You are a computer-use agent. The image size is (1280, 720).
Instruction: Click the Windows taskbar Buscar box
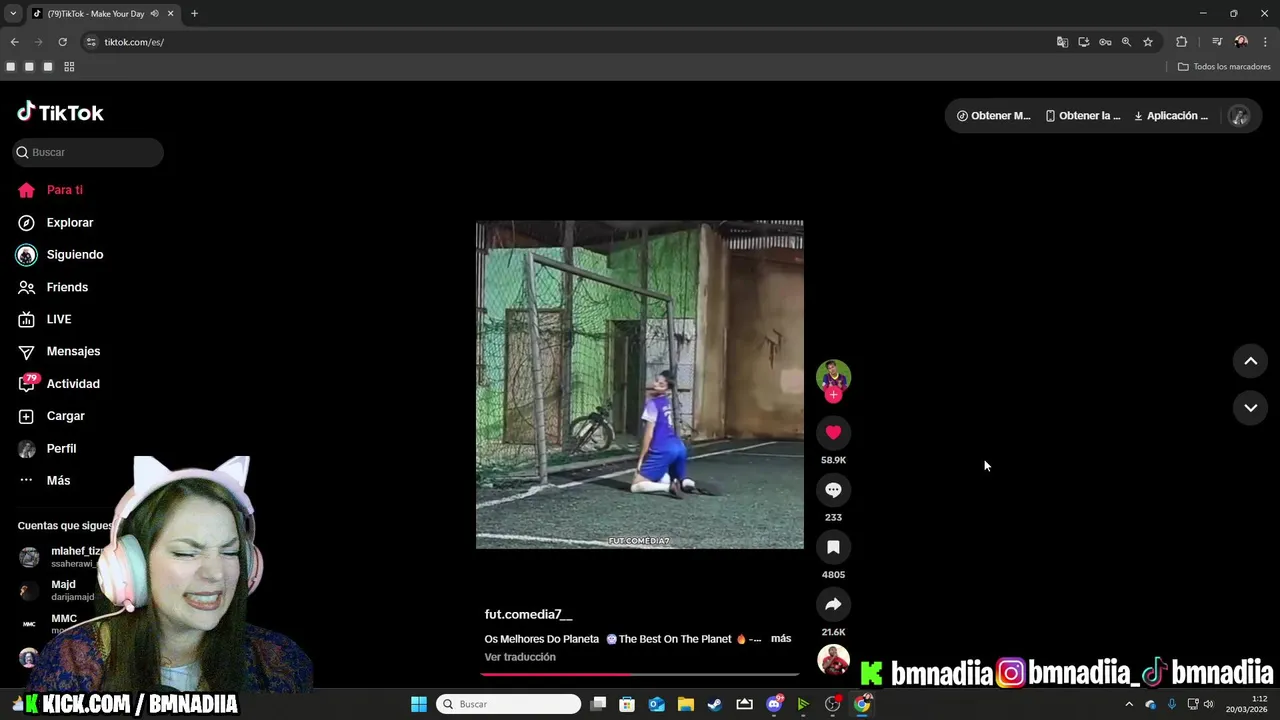510,704
